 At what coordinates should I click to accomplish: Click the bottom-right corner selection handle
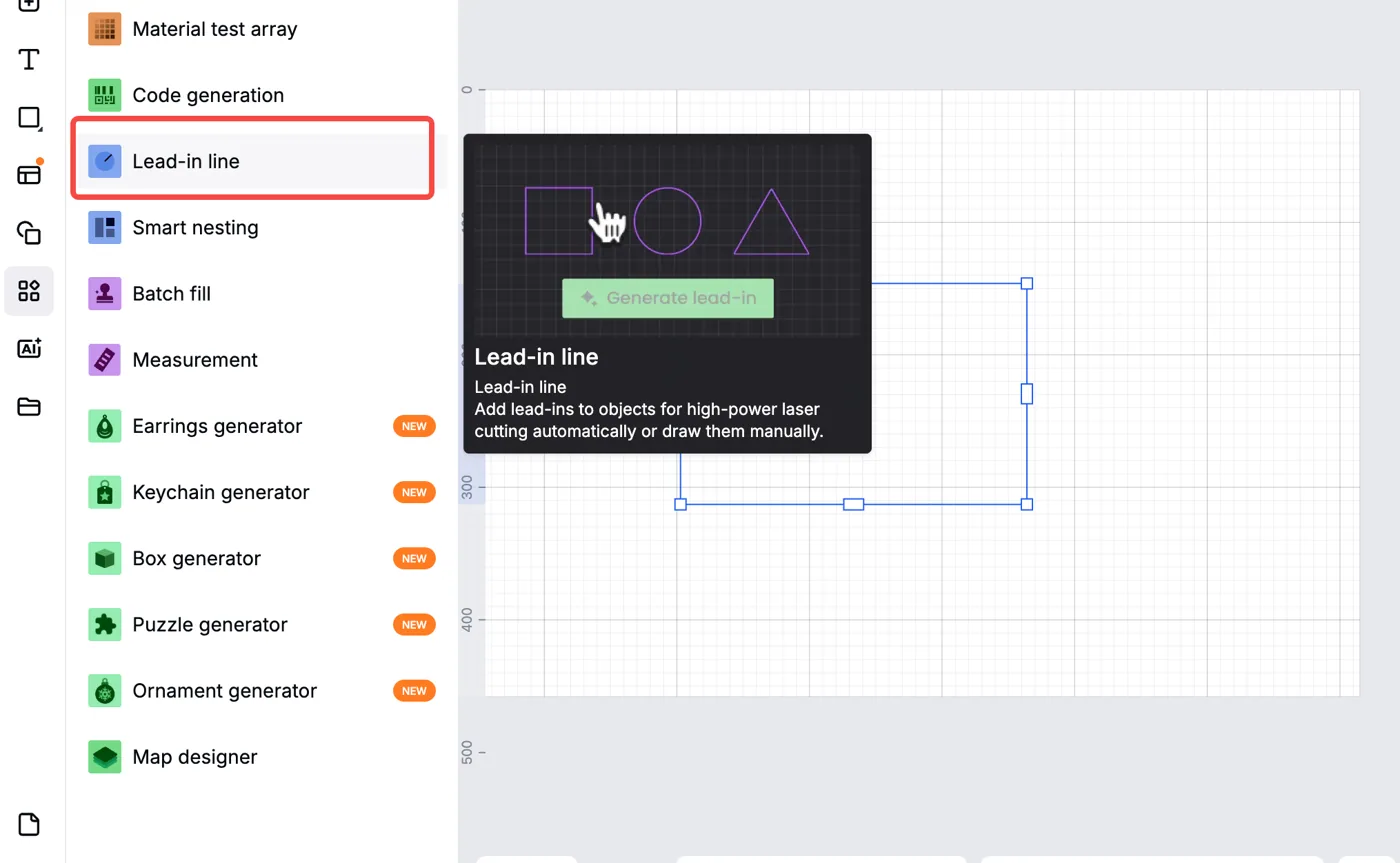1027,504
